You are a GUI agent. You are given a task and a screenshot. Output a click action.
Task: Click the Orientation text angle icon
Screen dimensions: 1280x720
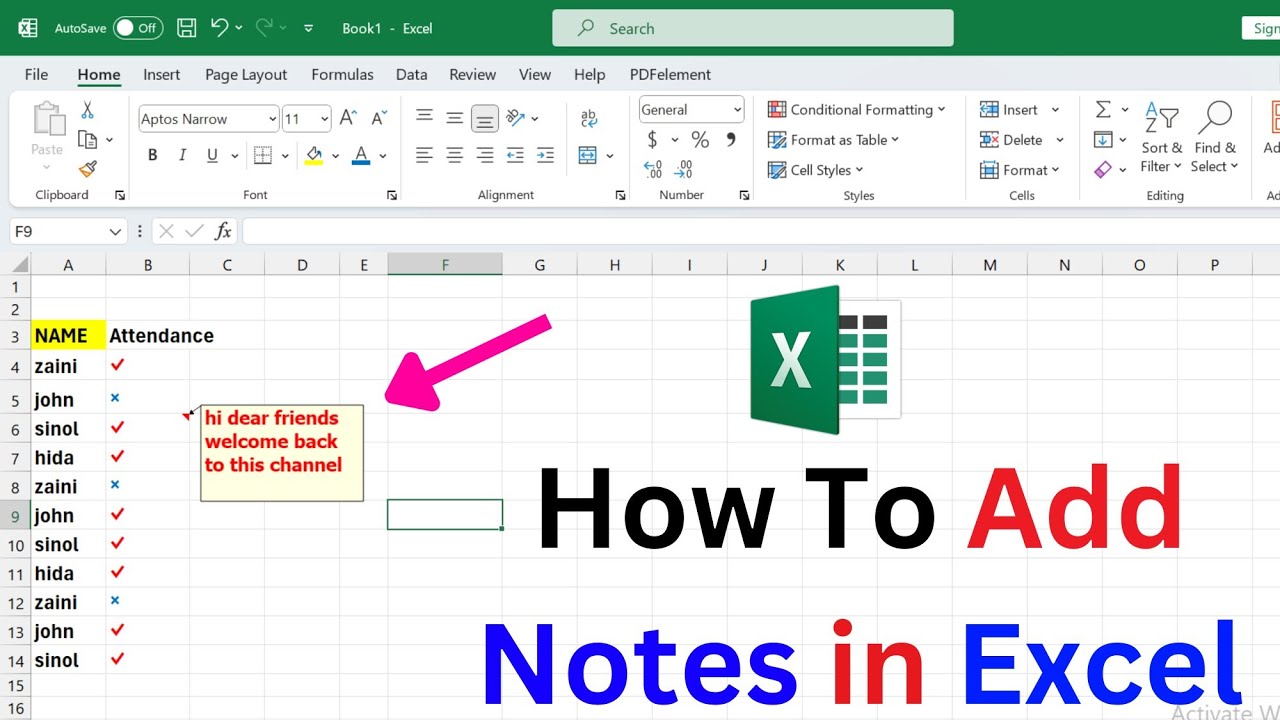516,118
